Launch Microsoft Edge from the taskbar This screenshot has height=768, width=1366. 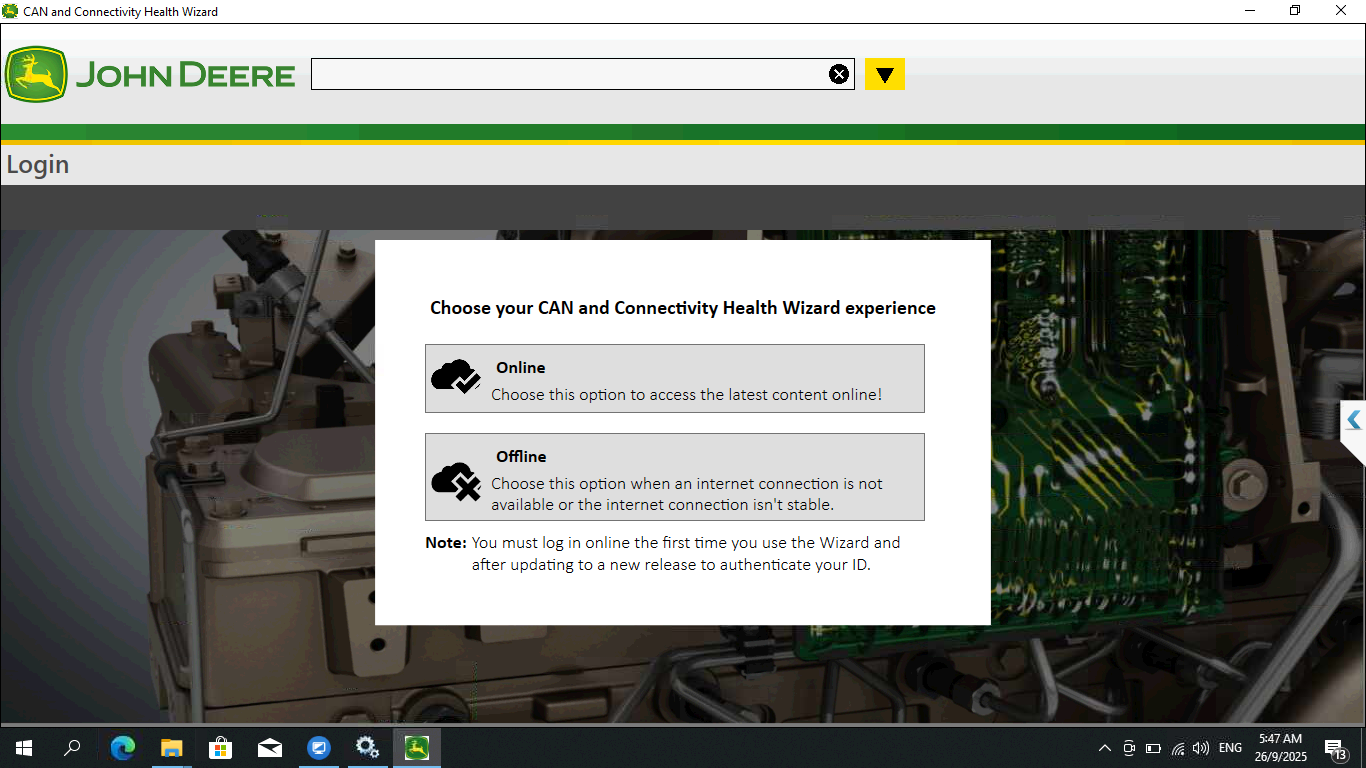pyautogui.click(x=122, y=747)
